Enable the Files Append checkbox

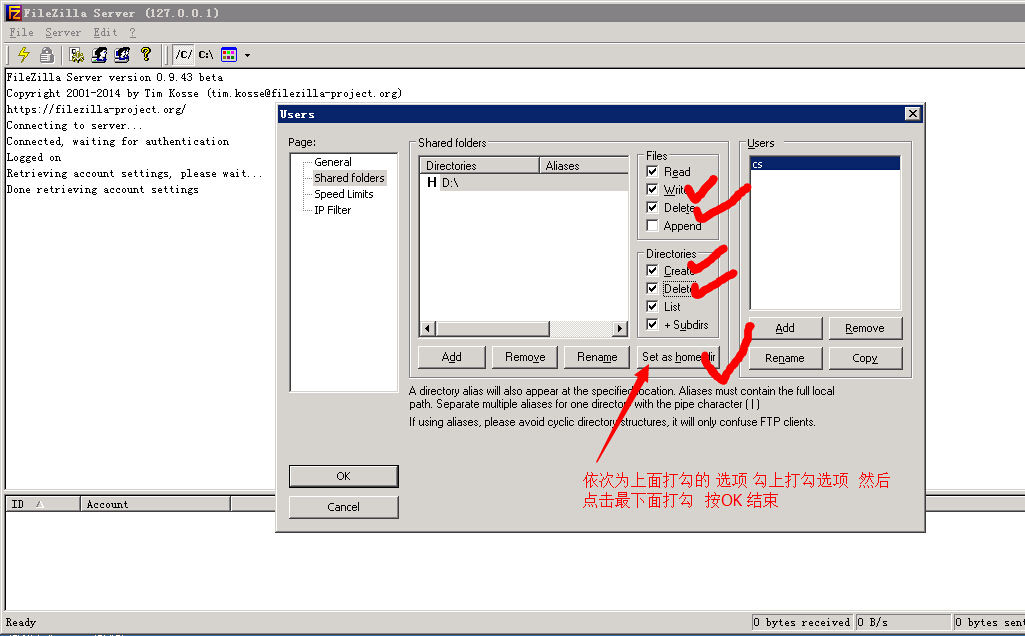652,226
